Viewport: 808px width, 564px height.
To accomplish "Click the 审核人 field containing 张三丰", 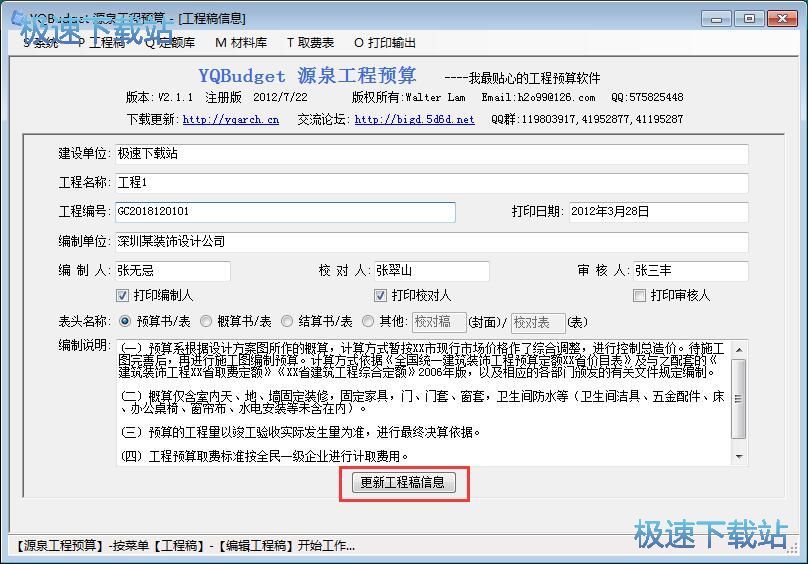I will click(x=691, y=271).
